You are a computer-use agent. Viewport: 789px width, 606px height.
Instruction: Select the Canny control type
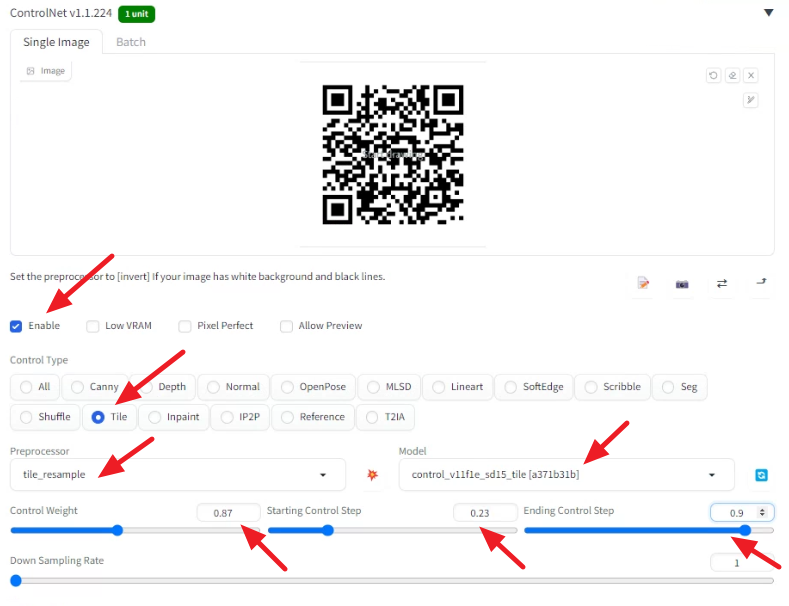[x=95, y=387]
